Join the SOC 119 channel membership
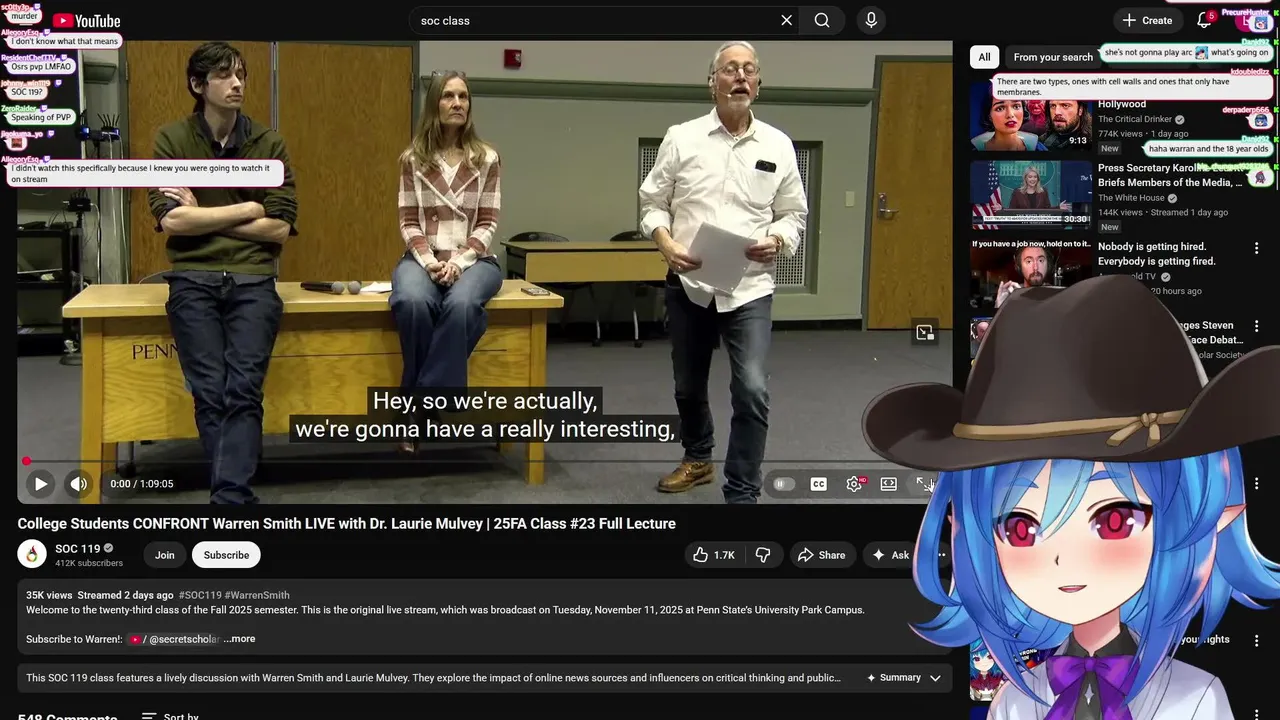This screenshot has height=720, width=1280. coord(164,555)
